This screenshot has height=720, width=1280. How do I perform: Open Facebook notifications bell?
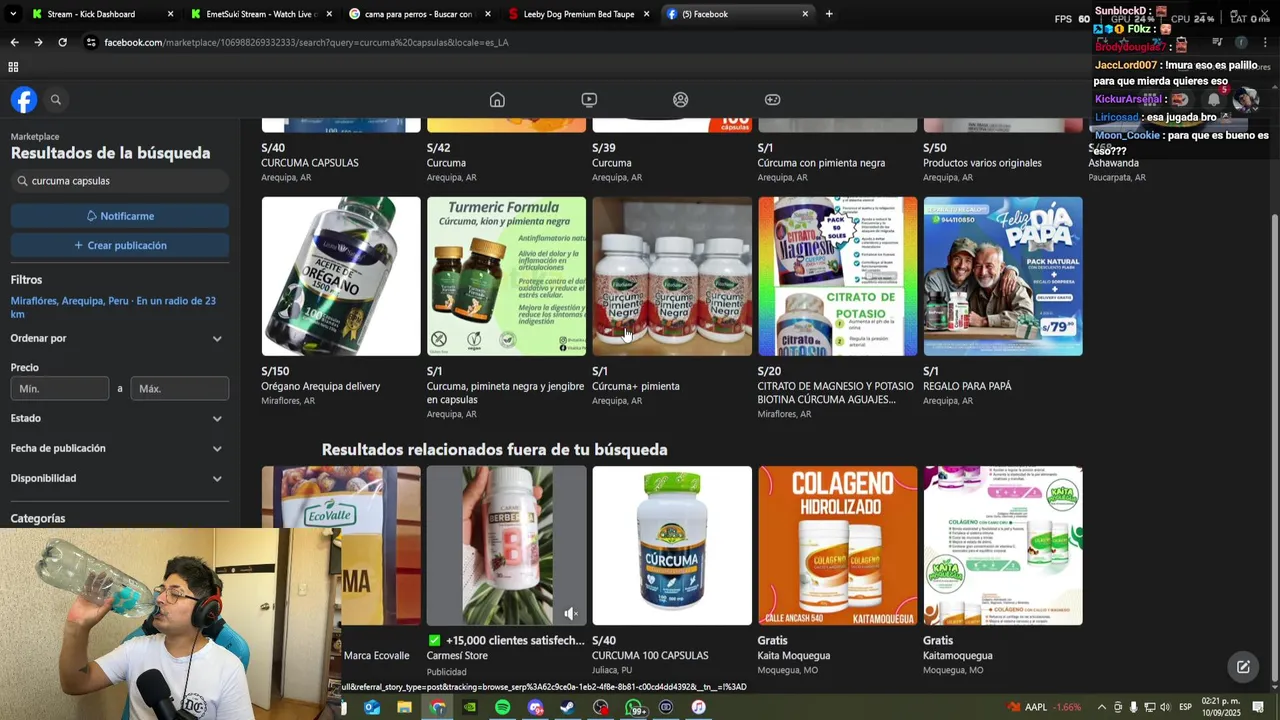pos(1213,100)
